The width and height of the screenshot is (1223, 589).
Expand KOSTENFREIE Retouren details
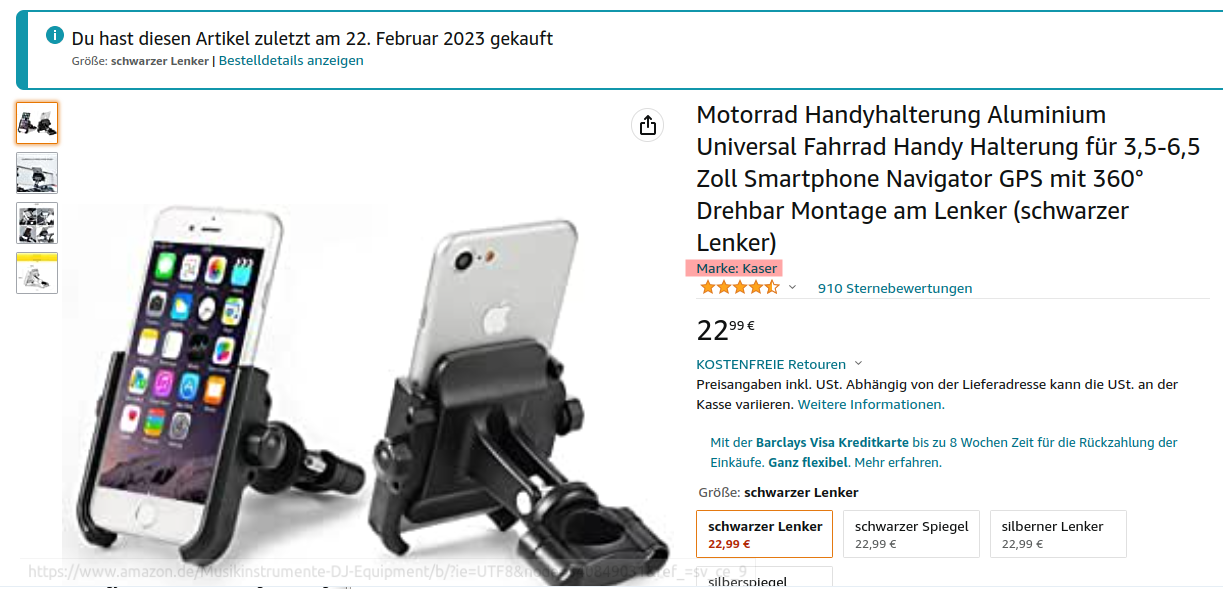779,364
